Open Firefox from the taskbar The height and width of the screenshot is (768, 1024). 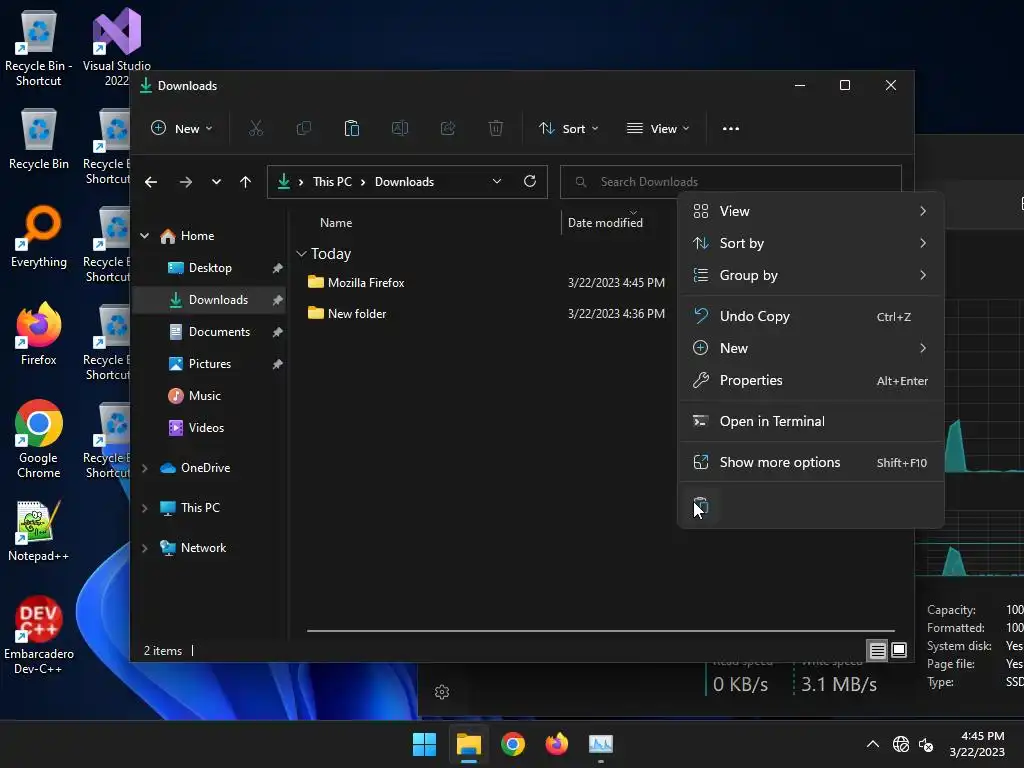point(556,744)
